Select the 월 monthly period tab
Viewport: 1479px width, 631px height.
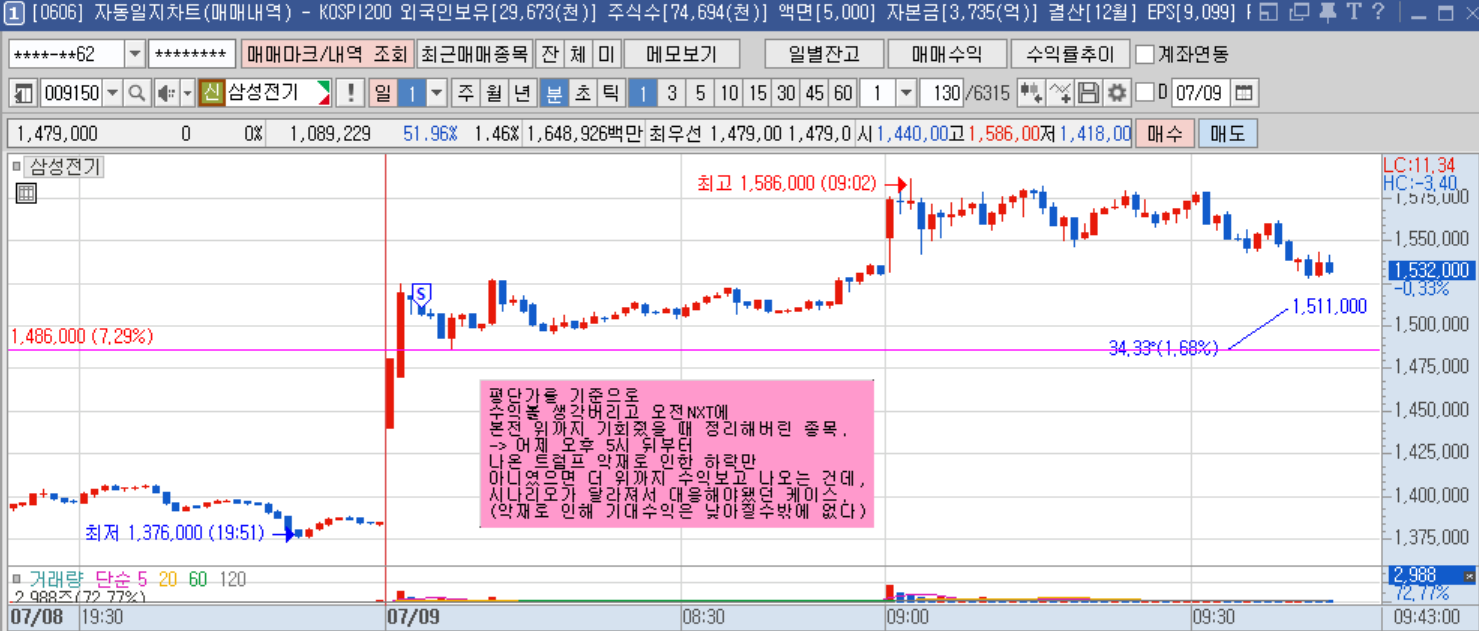(494, 93)
